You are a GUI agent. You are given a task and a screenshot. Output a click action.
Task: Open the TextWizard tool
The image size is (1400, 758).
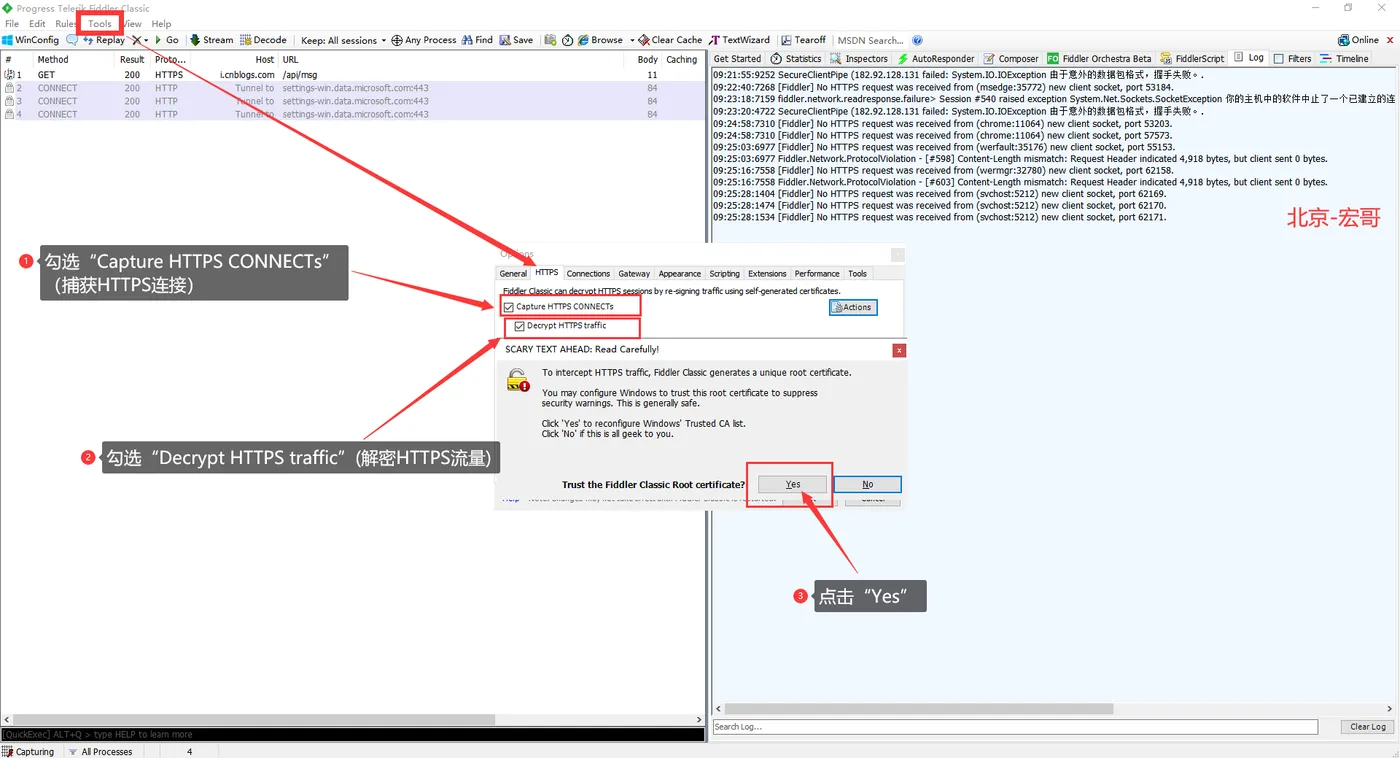(740, 40)
